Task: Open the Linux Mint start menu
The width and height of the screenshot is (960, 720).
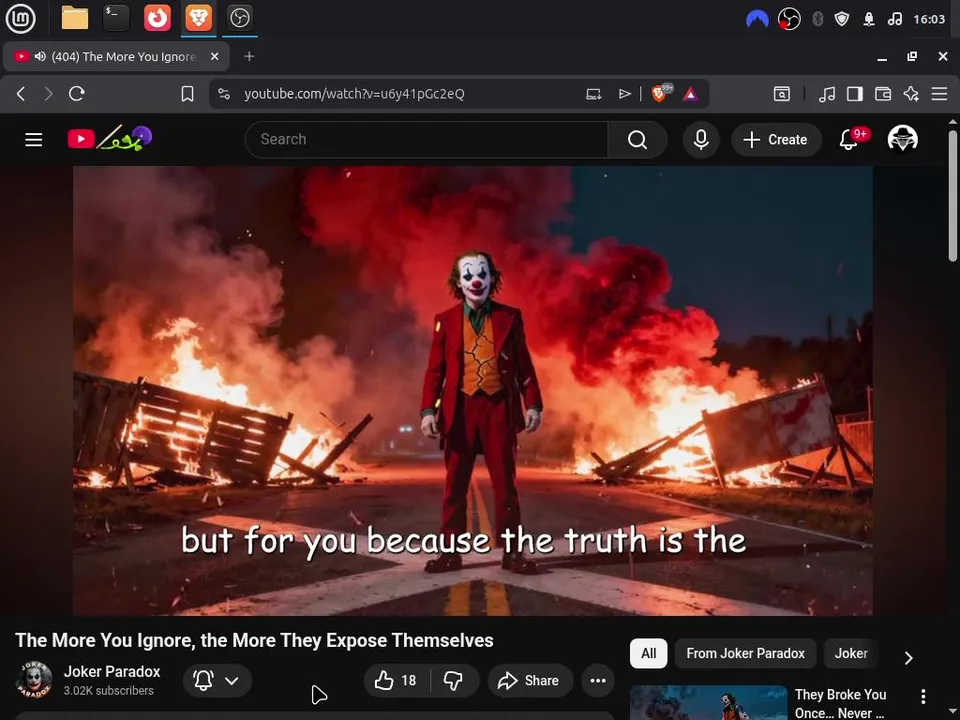Action: pyautogui.click(x=20, y=18)
